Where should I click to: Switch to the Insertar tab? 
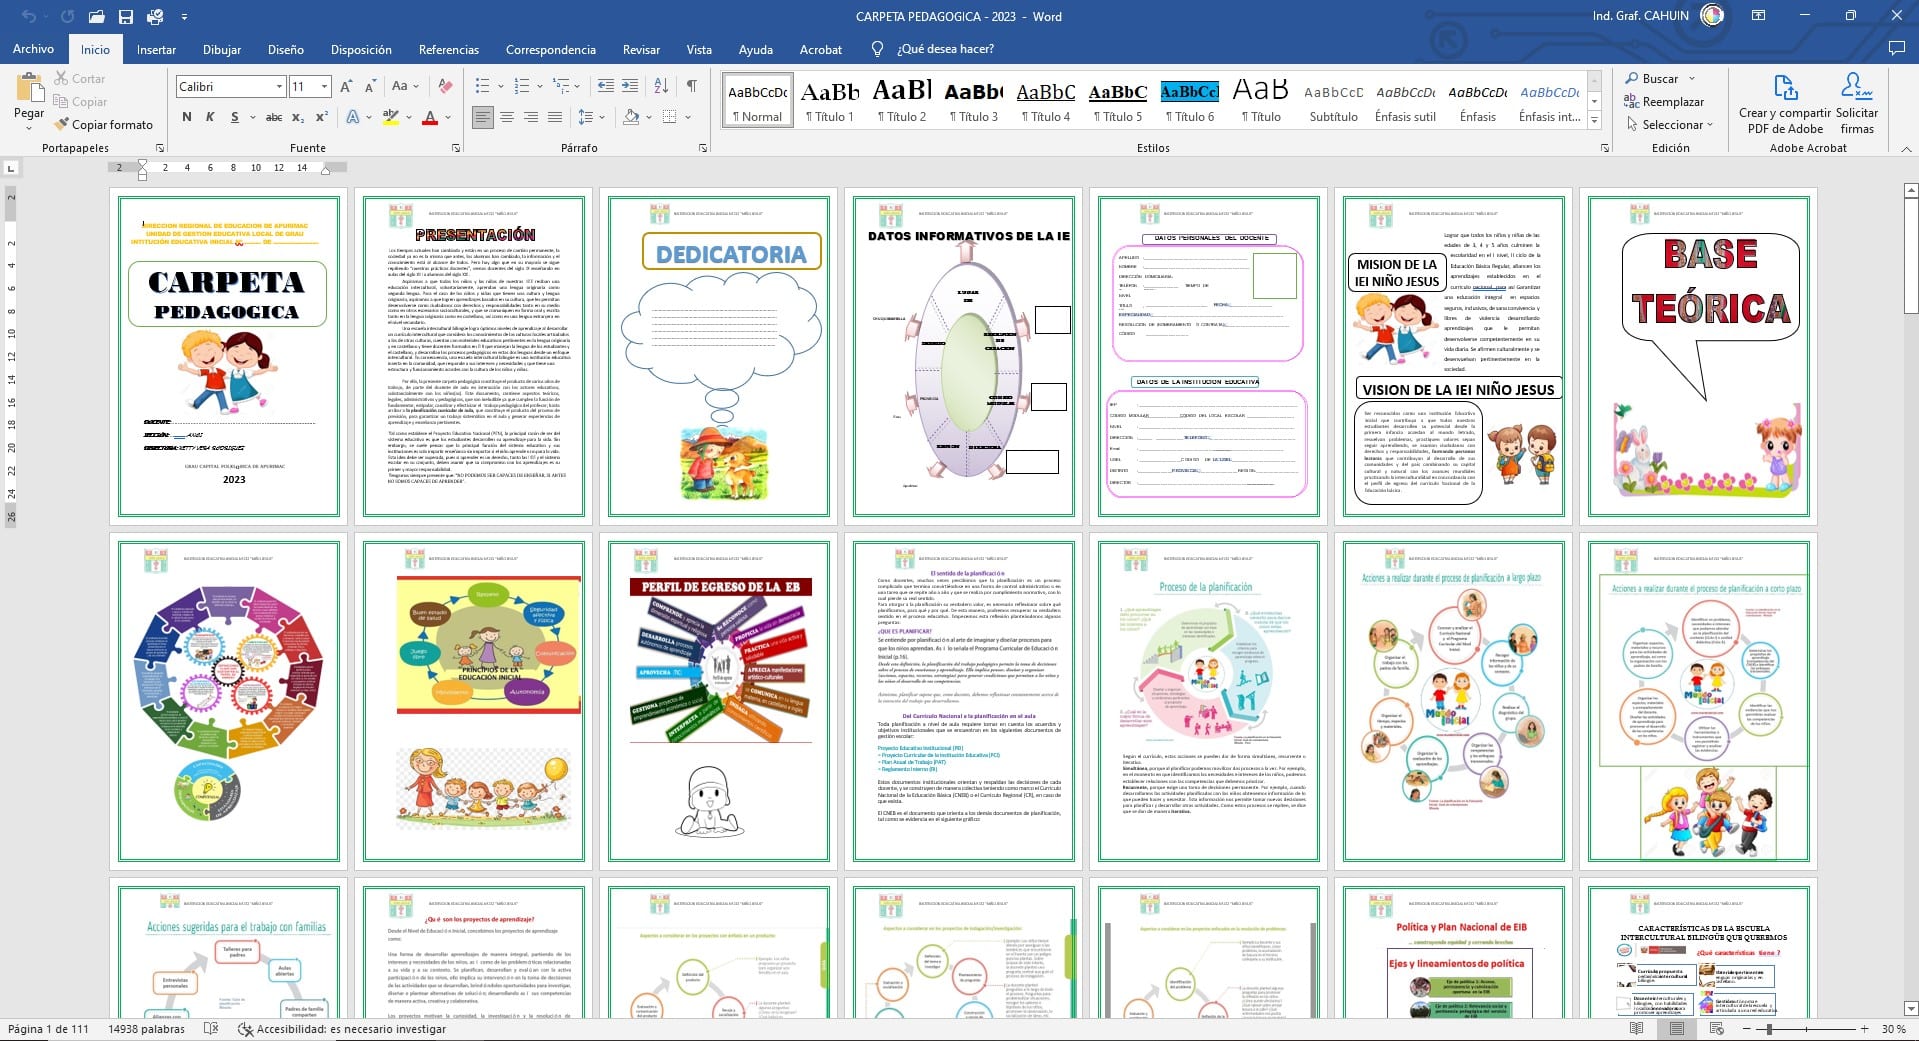pyautogui.click(x=156, y=49)
